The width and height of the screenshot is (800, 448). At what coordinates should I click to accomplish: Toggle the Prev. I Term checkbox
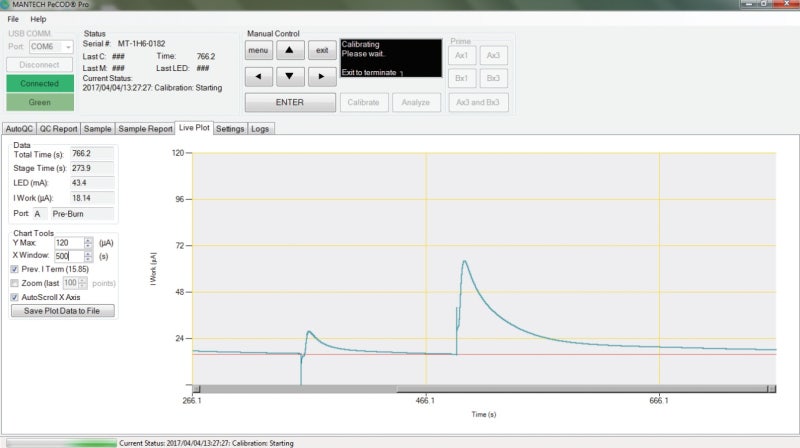click(x=15, y=269)
